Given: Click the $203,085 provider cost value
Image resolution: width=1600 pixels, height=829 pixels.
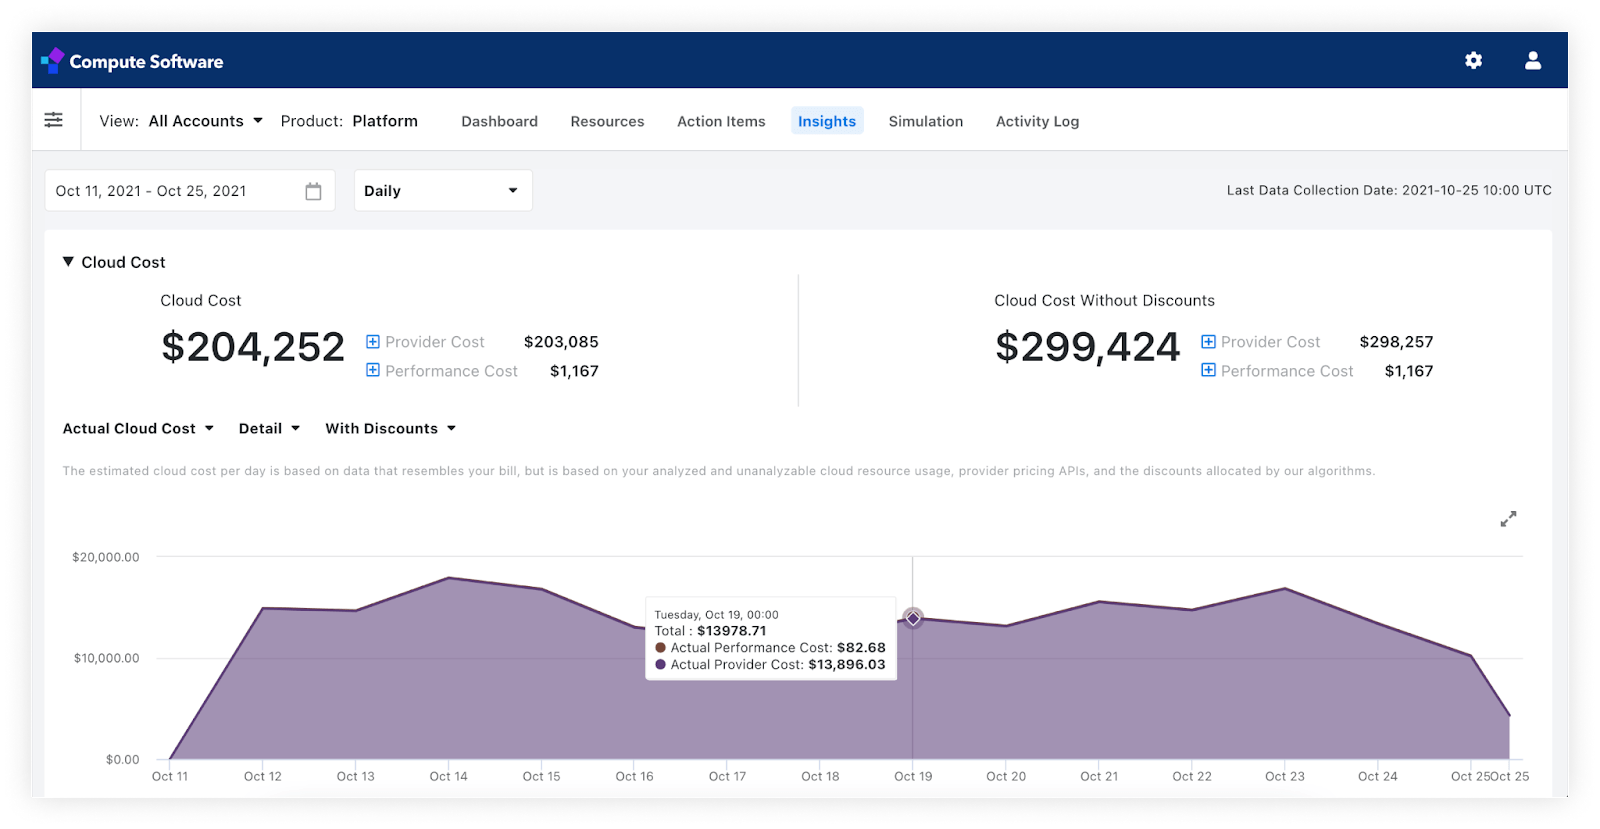Looking at the screenshot, I should [561, 342].
